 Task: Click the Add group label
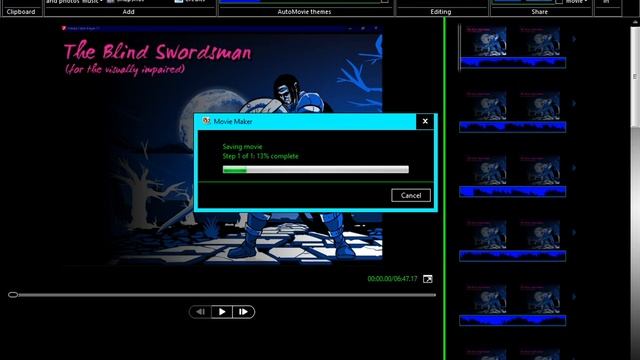(x=129, y=12)
